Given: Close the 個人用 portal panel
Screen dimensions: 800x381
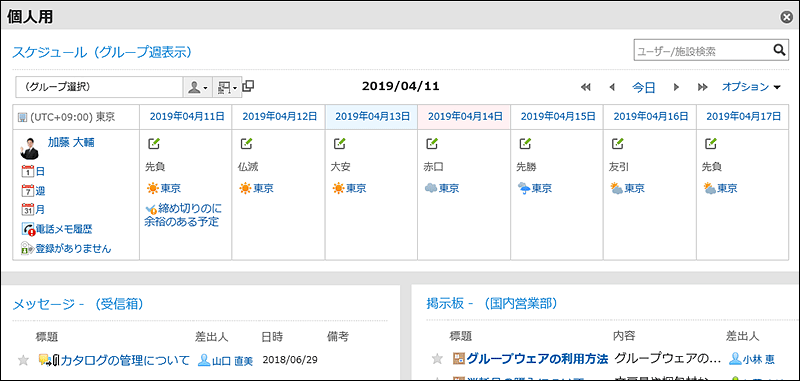Looking at the screenshot, I should 786,17.
